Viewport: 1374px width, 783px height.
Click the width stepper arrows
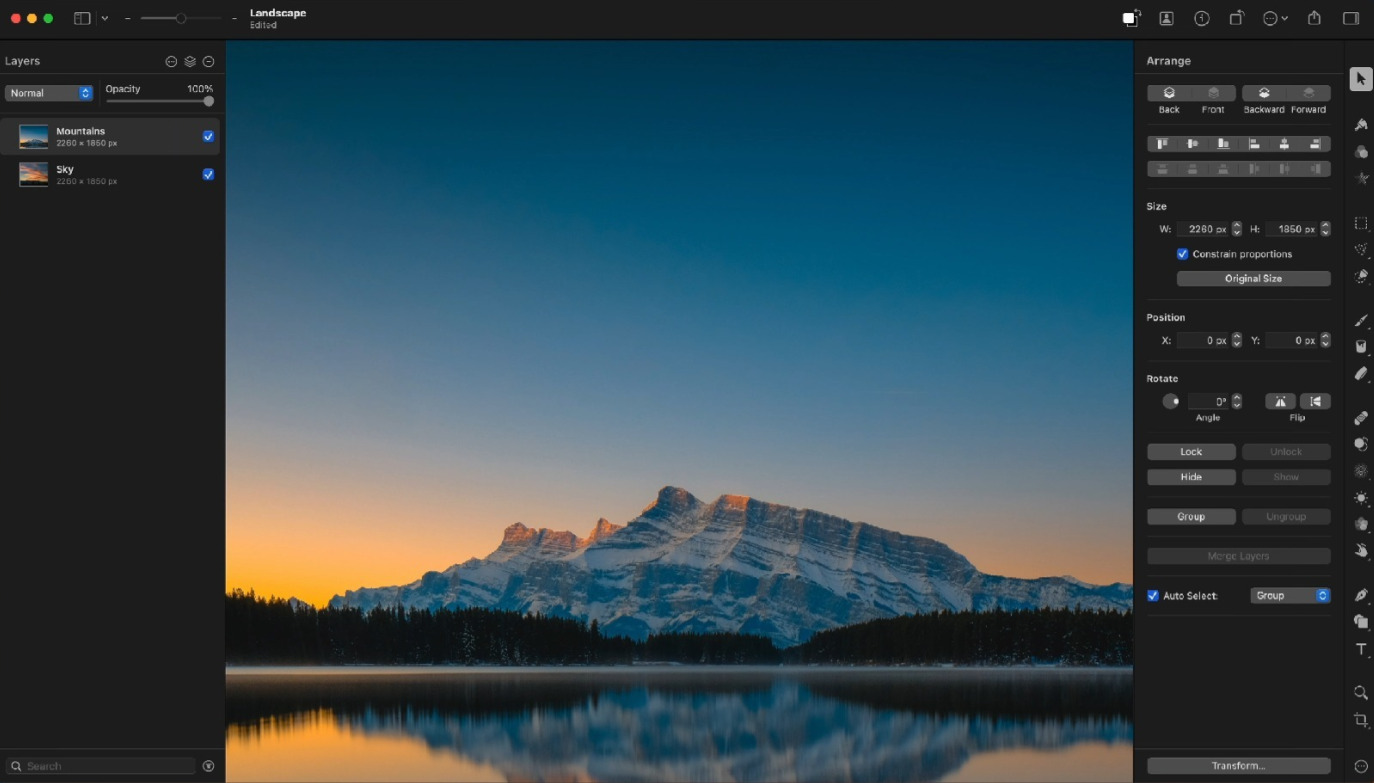[1237, 229]
